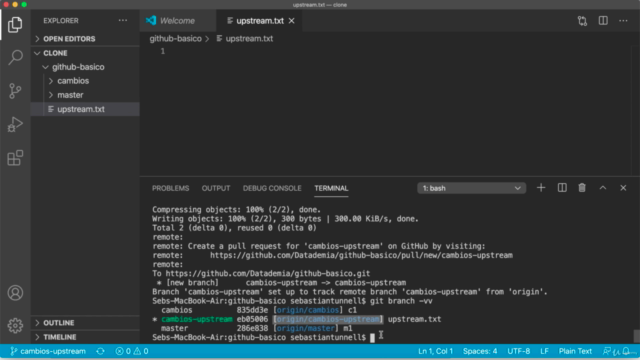This screenshot has height=360, width=640.
Task: Maximize the panel with up chevron
Action: (x=603, y=188)
